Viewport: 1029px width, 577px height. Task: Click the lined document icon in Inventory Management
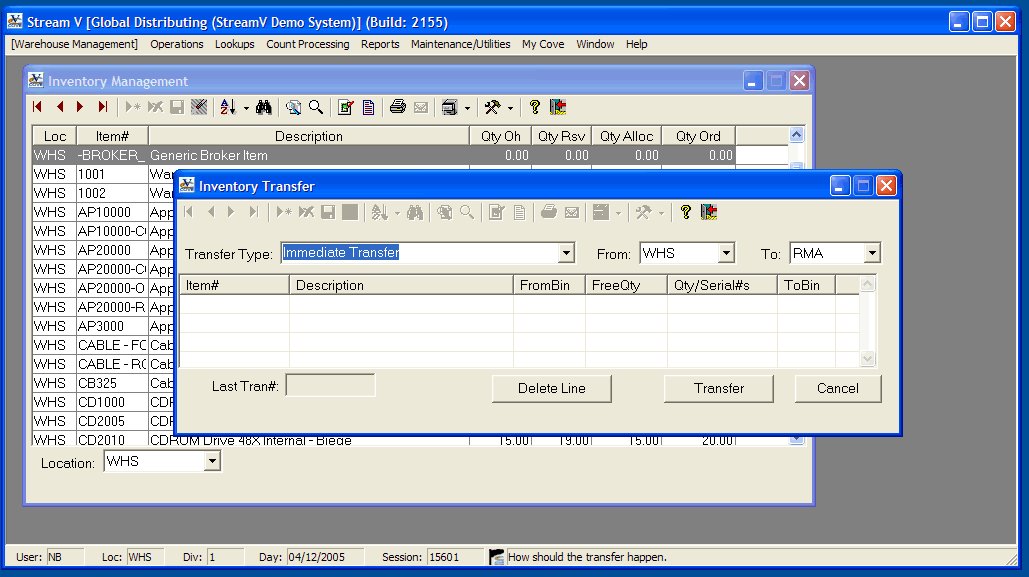pos(369,107)
